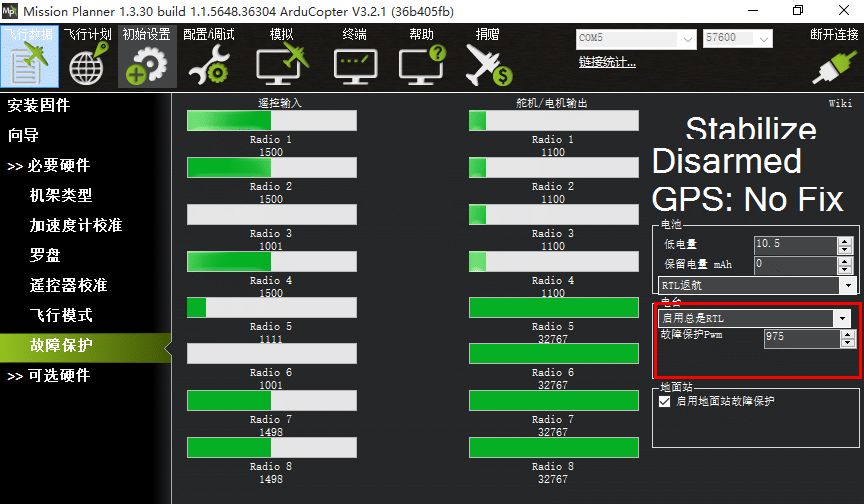Open the 模拟 simulation monitor icon
Viewport: 864px width, 504px height.
282,57
